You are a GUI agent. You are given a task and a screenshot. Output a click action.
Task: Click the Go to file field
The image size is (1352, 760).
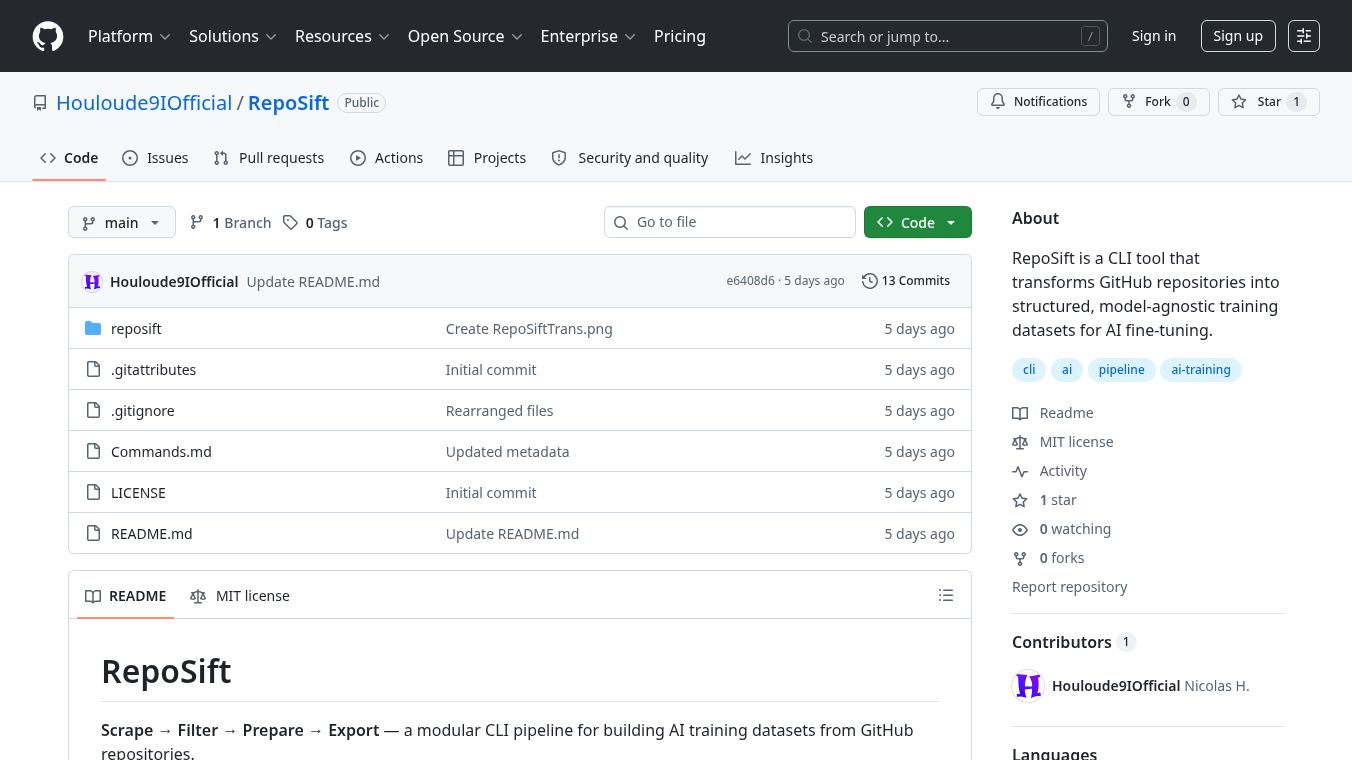point(730,222)
